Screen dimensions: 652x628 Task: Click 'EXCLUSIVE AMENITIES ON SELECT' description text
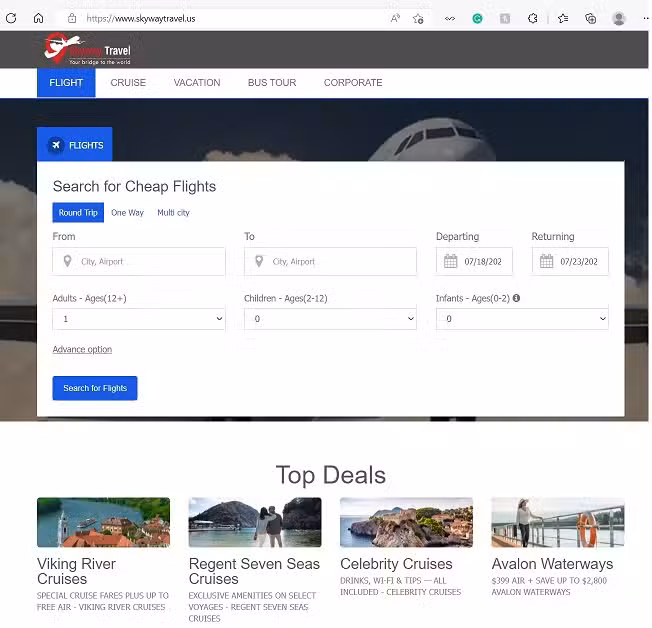pos(252,595)
